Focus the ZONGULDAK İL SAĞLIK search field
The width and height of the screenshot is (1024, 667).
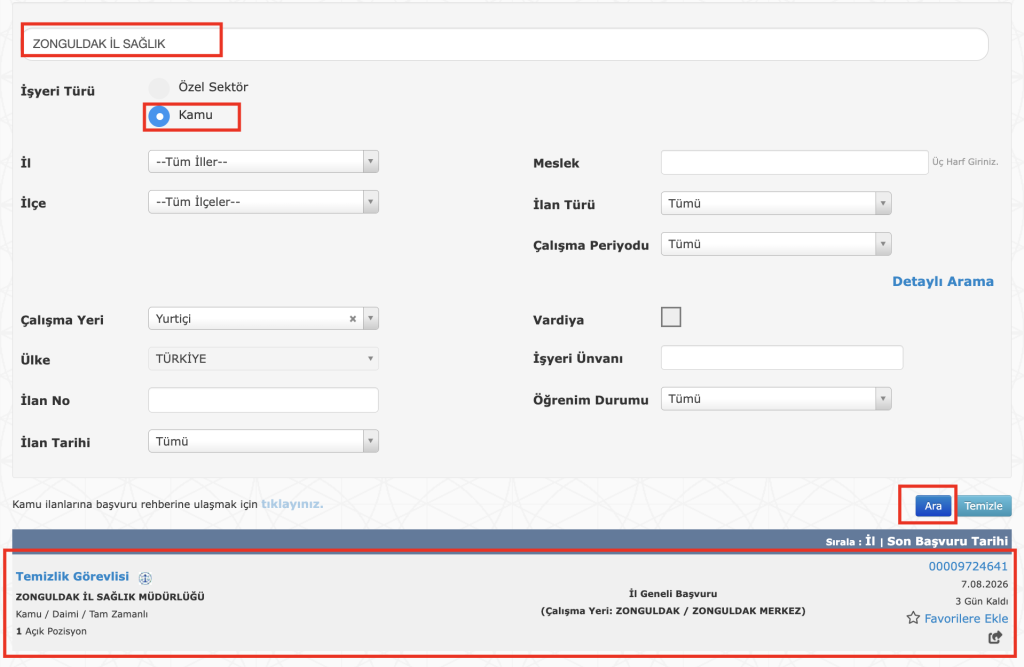click(504, 44)
